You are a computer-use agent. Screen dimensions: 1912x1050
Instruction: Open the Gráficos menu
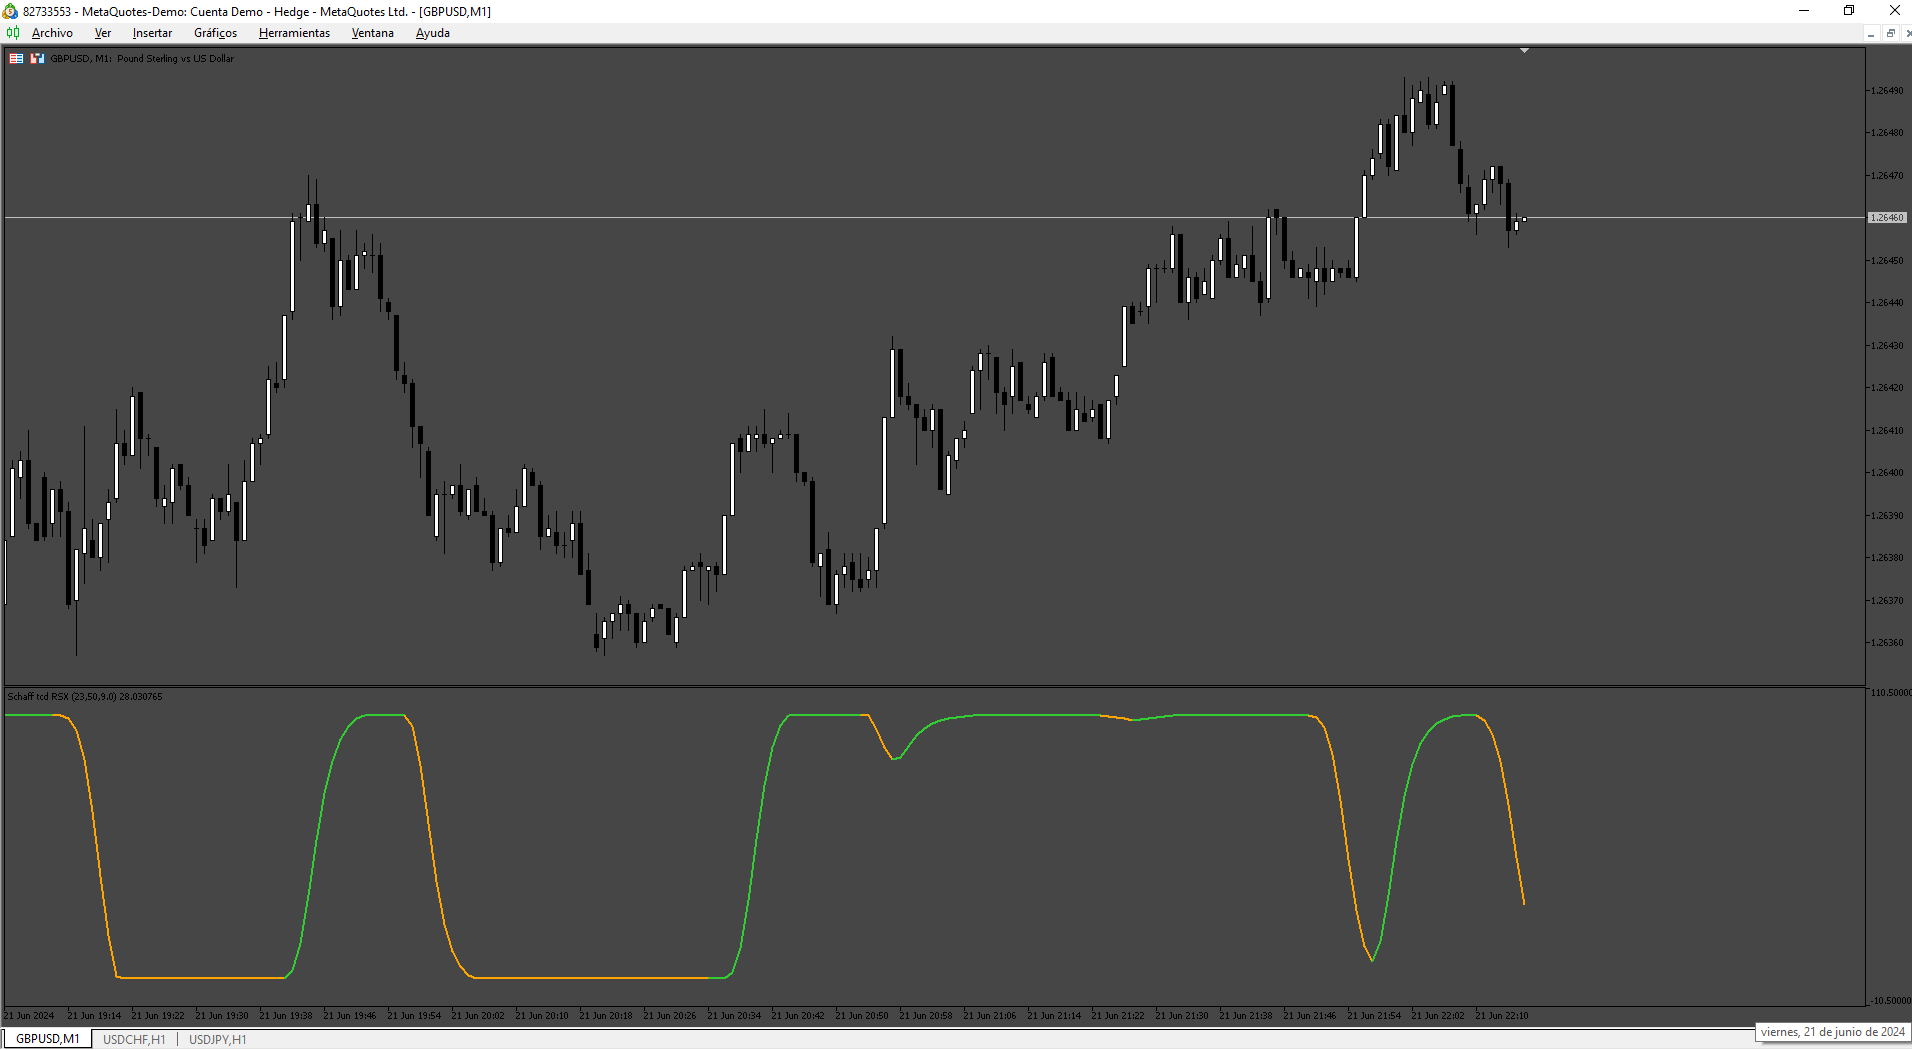click(215, 33)
